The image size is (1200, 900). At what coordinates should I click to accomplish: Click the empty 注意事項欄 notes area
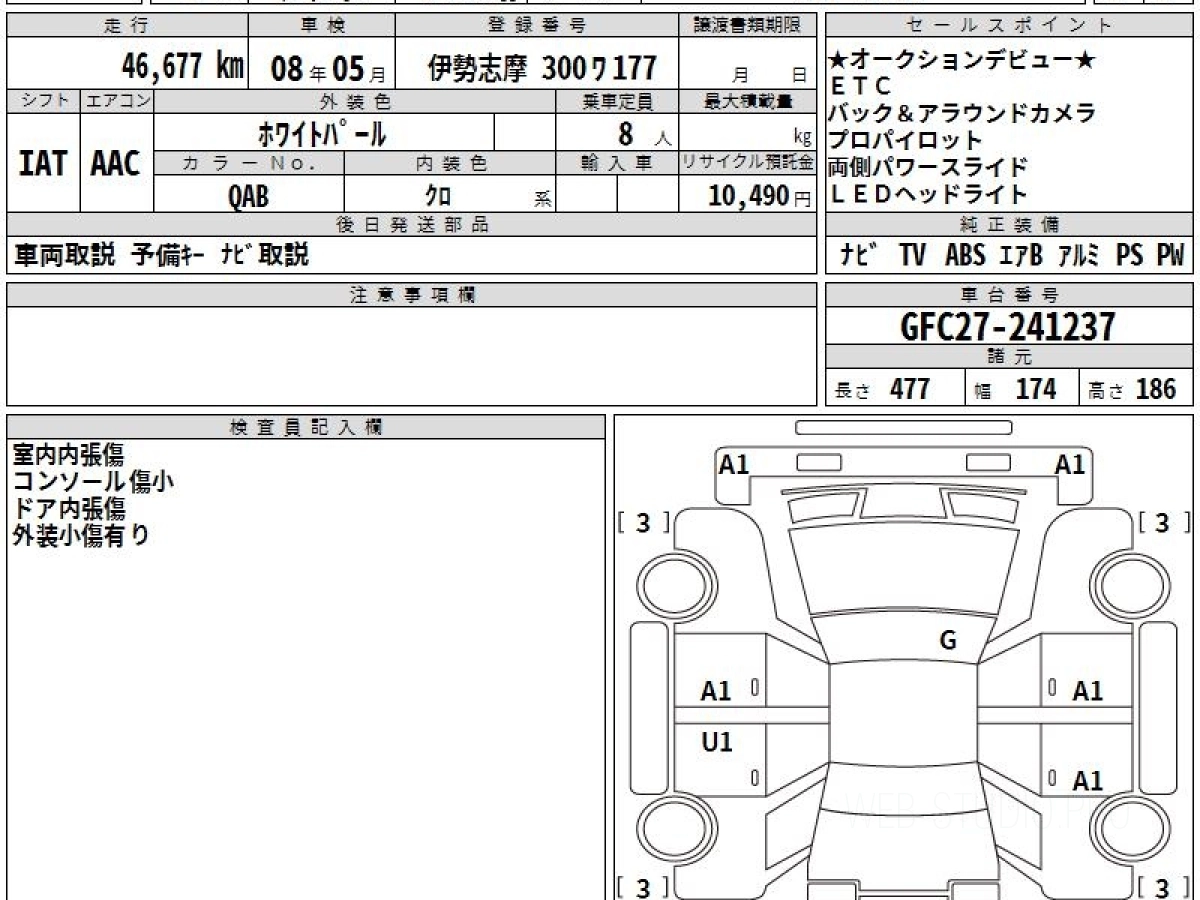pyautogui.click(x=411, y=355)
